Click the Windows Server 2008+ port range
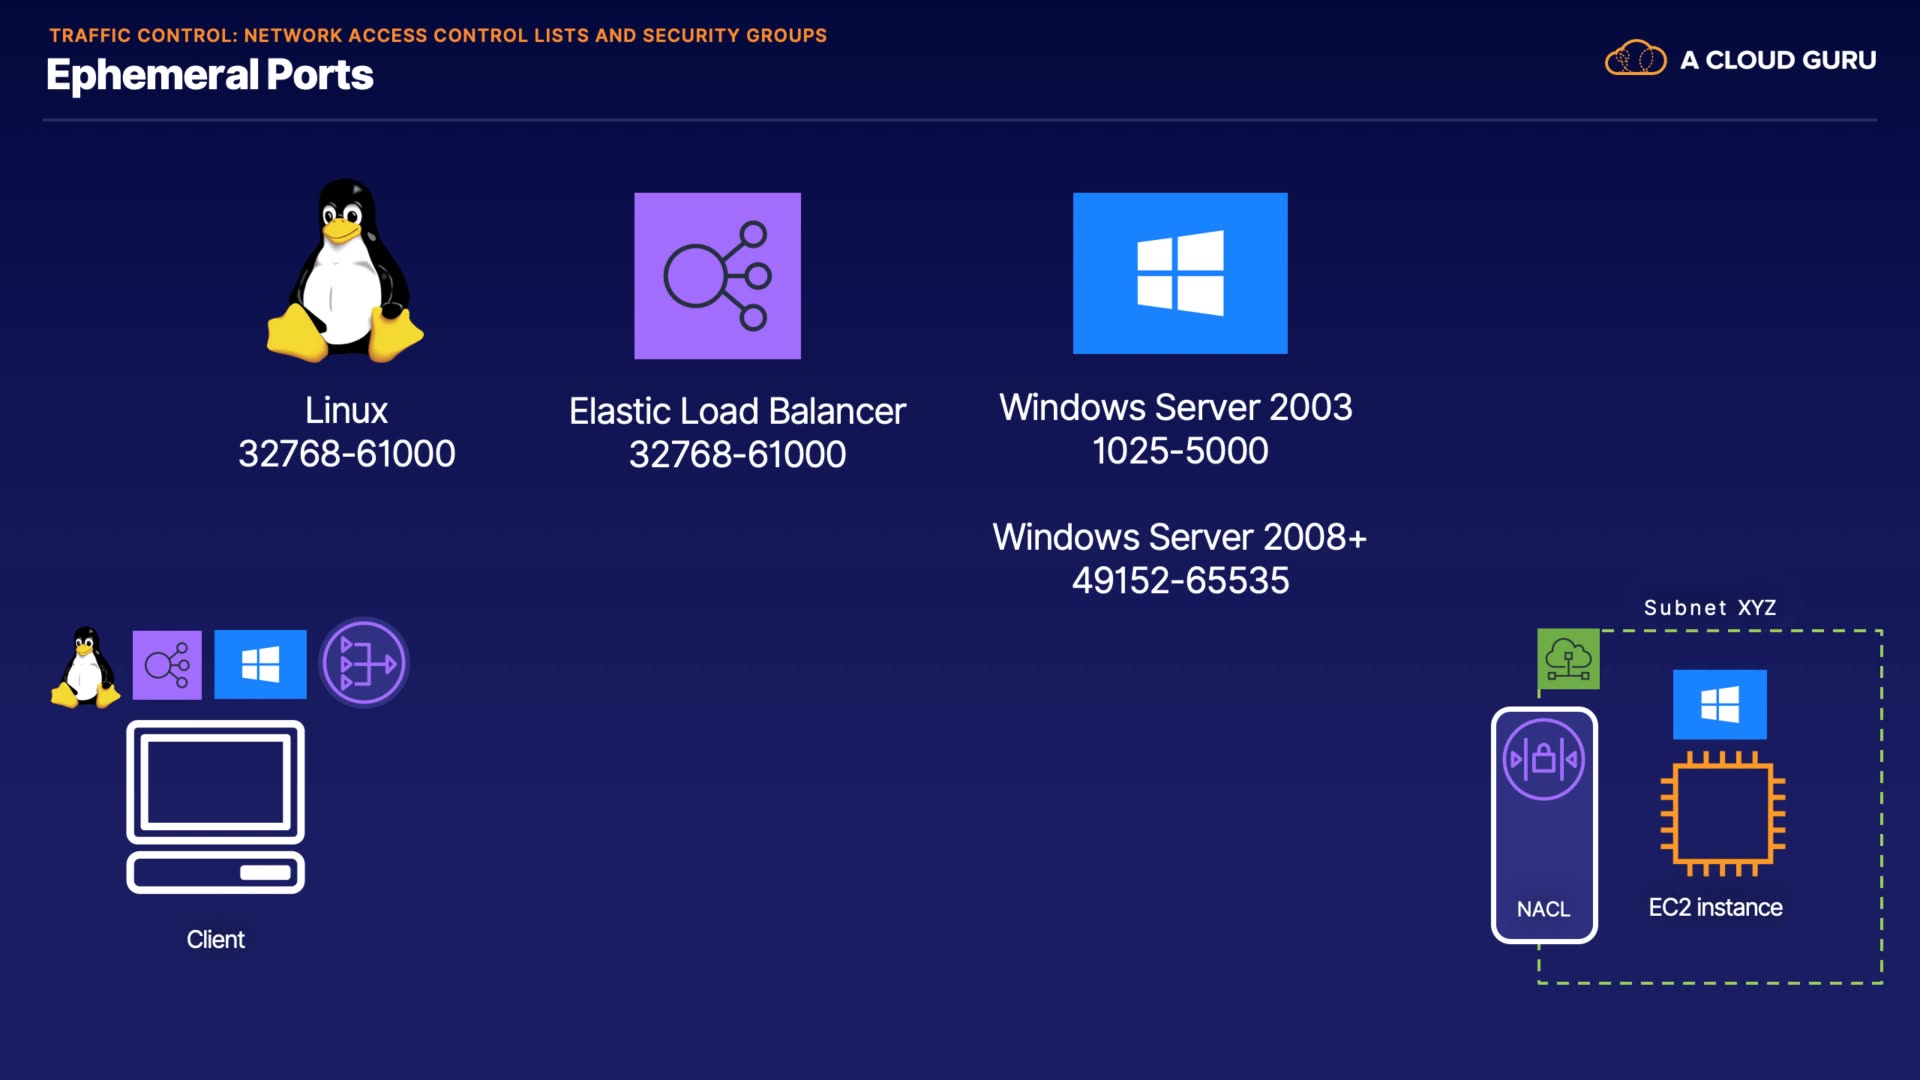1920x1080 pixels. click(x=1180, y=581)
